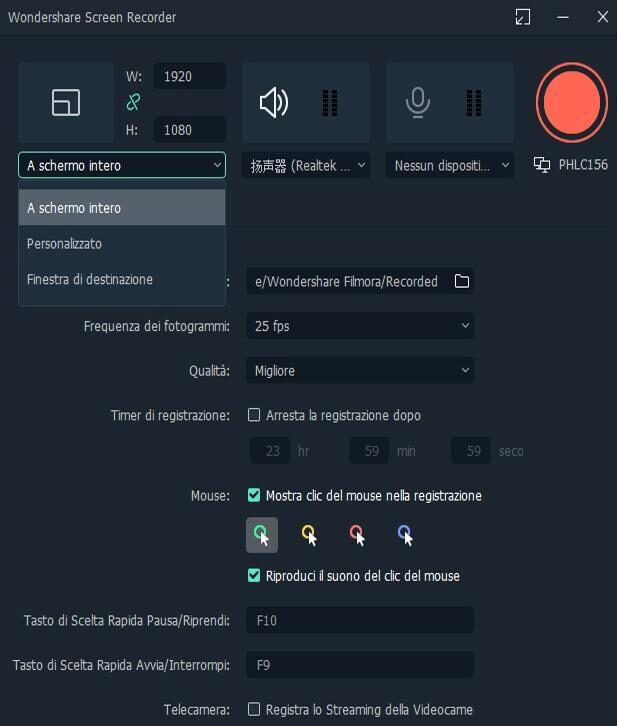Select the red mouse click cursor
The image size is (618, 726).
tap(357, 535)
